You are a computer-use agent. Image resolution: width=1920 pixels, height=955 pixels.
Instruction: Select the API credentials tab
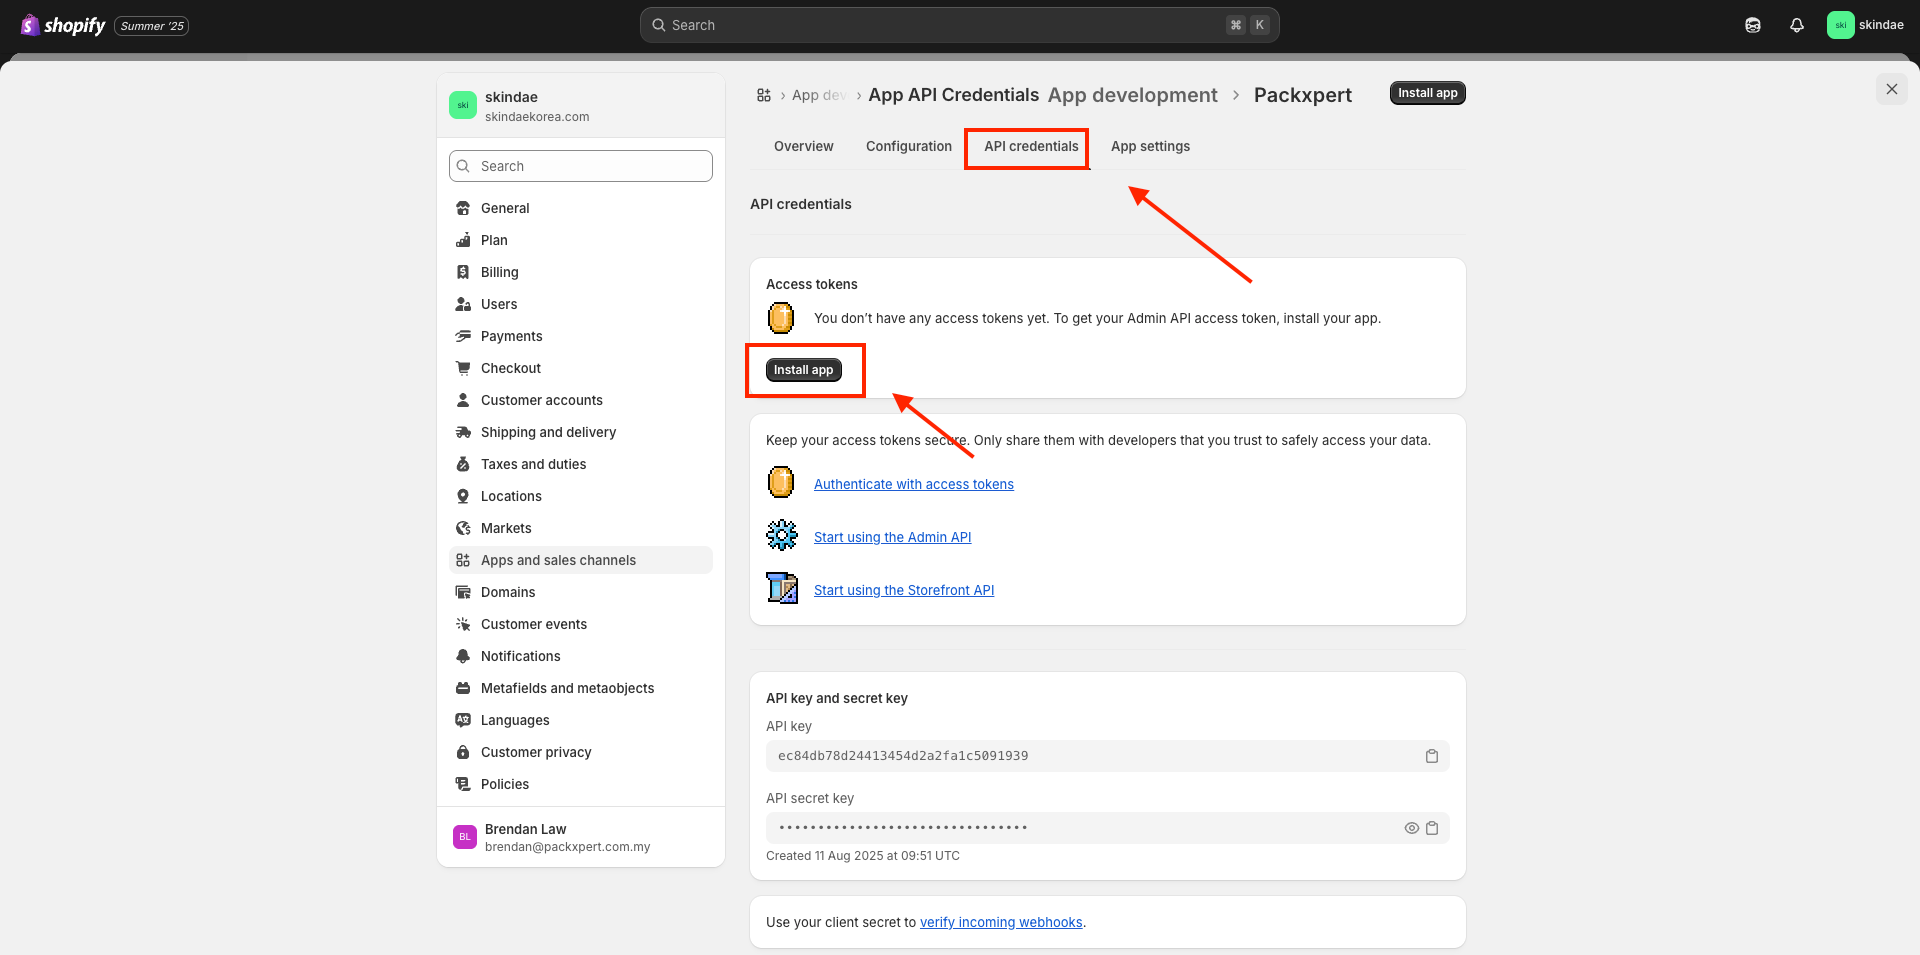click(x=1031, y=146)
